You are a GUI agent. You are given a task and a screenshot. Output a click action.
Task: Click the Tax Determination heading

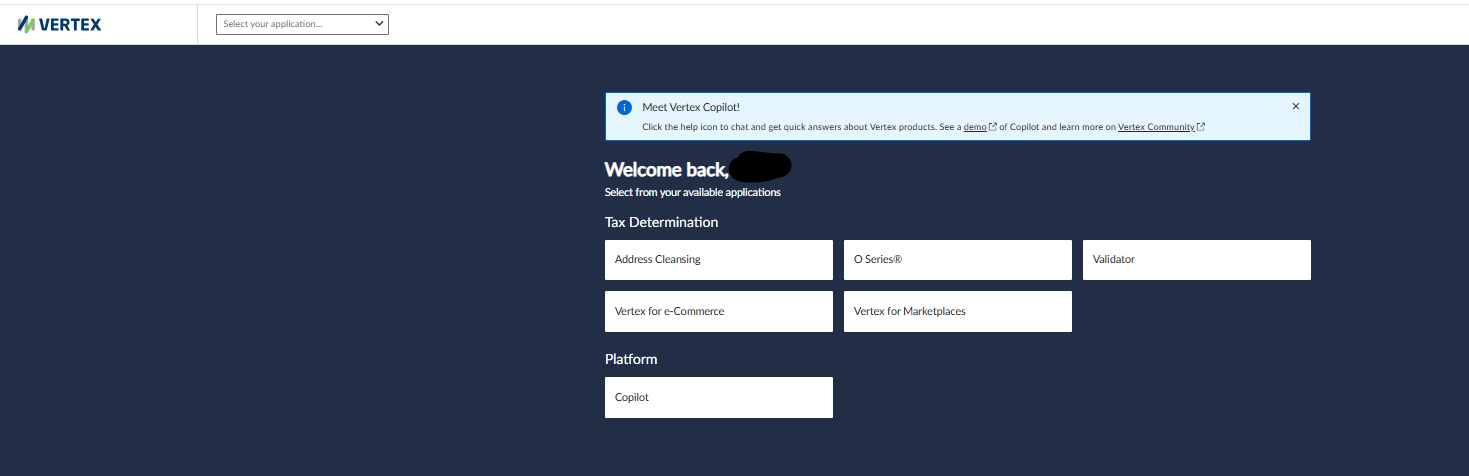point(661,222)
